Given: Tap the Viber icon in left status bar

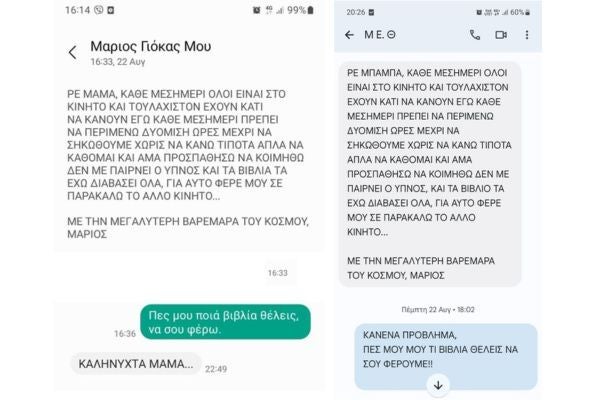Looking at the screenshot, I should tap(99, 10).
